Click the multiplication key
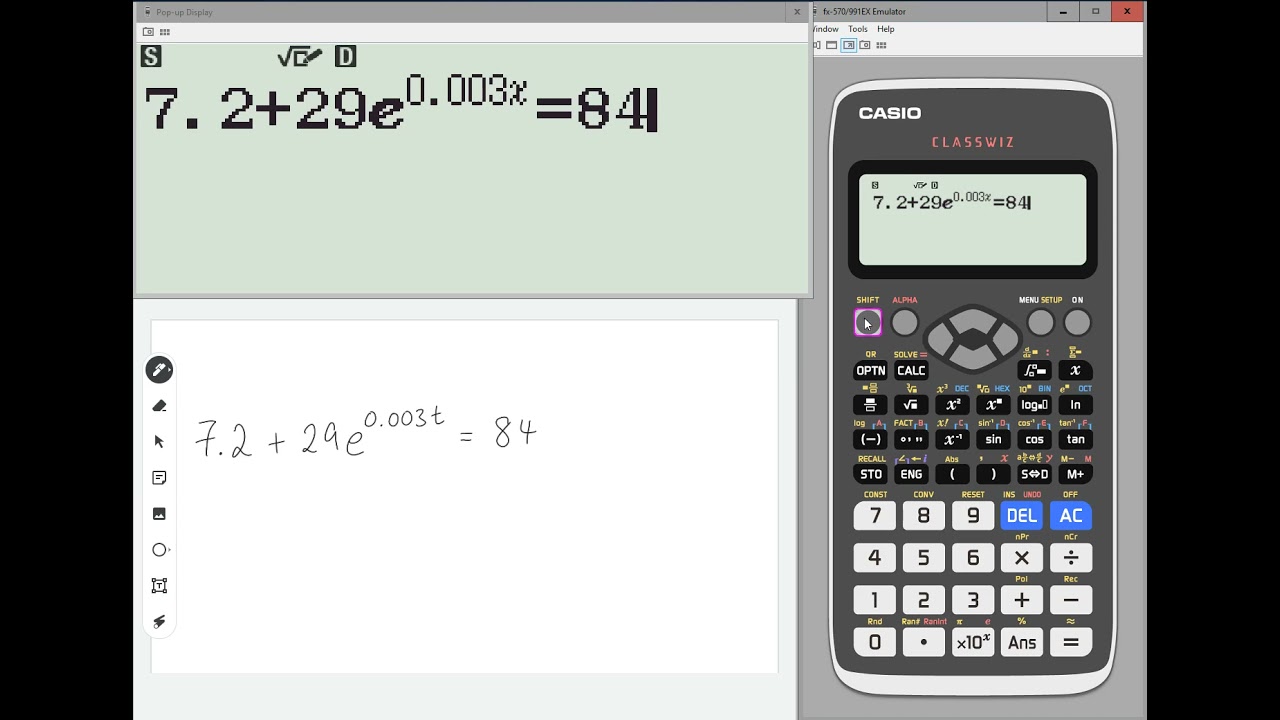The image size is (1280, 720). click(1021, 558)
